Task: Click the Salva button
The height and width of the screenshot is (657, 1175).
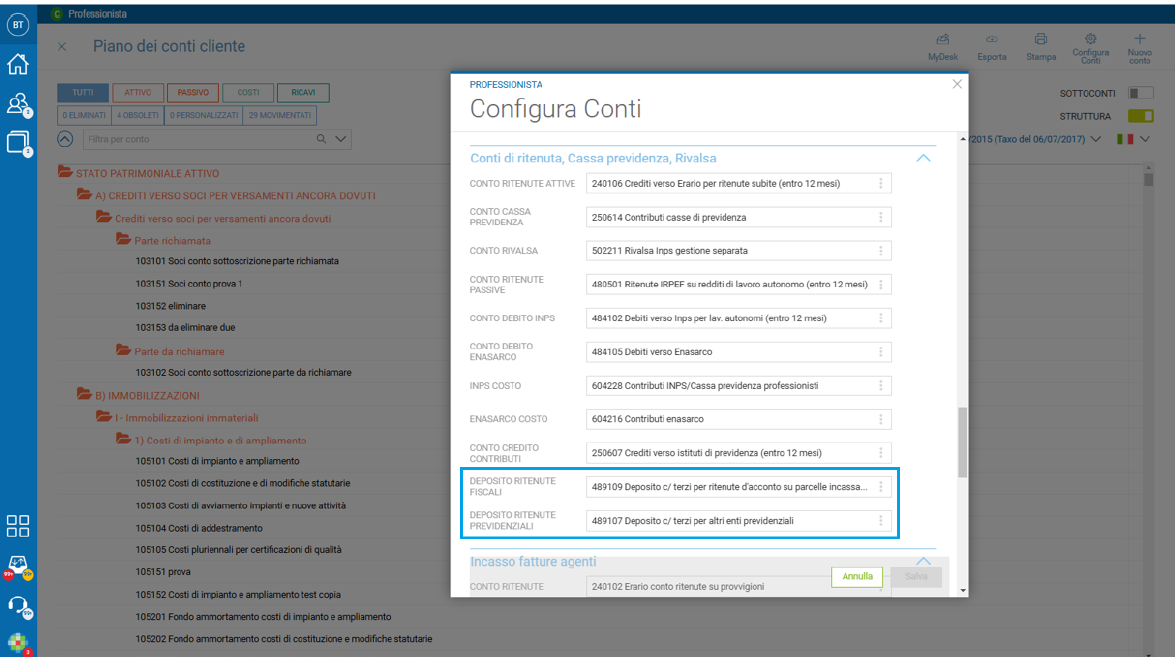Action: [x=916, y=577]
